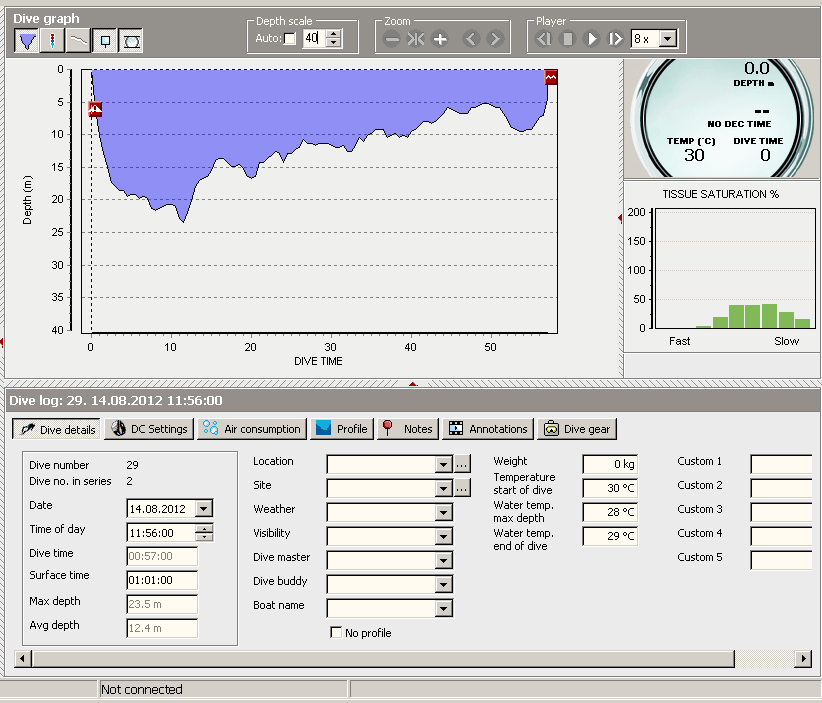Click the Custom 5 input field
Viewport: 822px width, 703px height.
(782, 560)
